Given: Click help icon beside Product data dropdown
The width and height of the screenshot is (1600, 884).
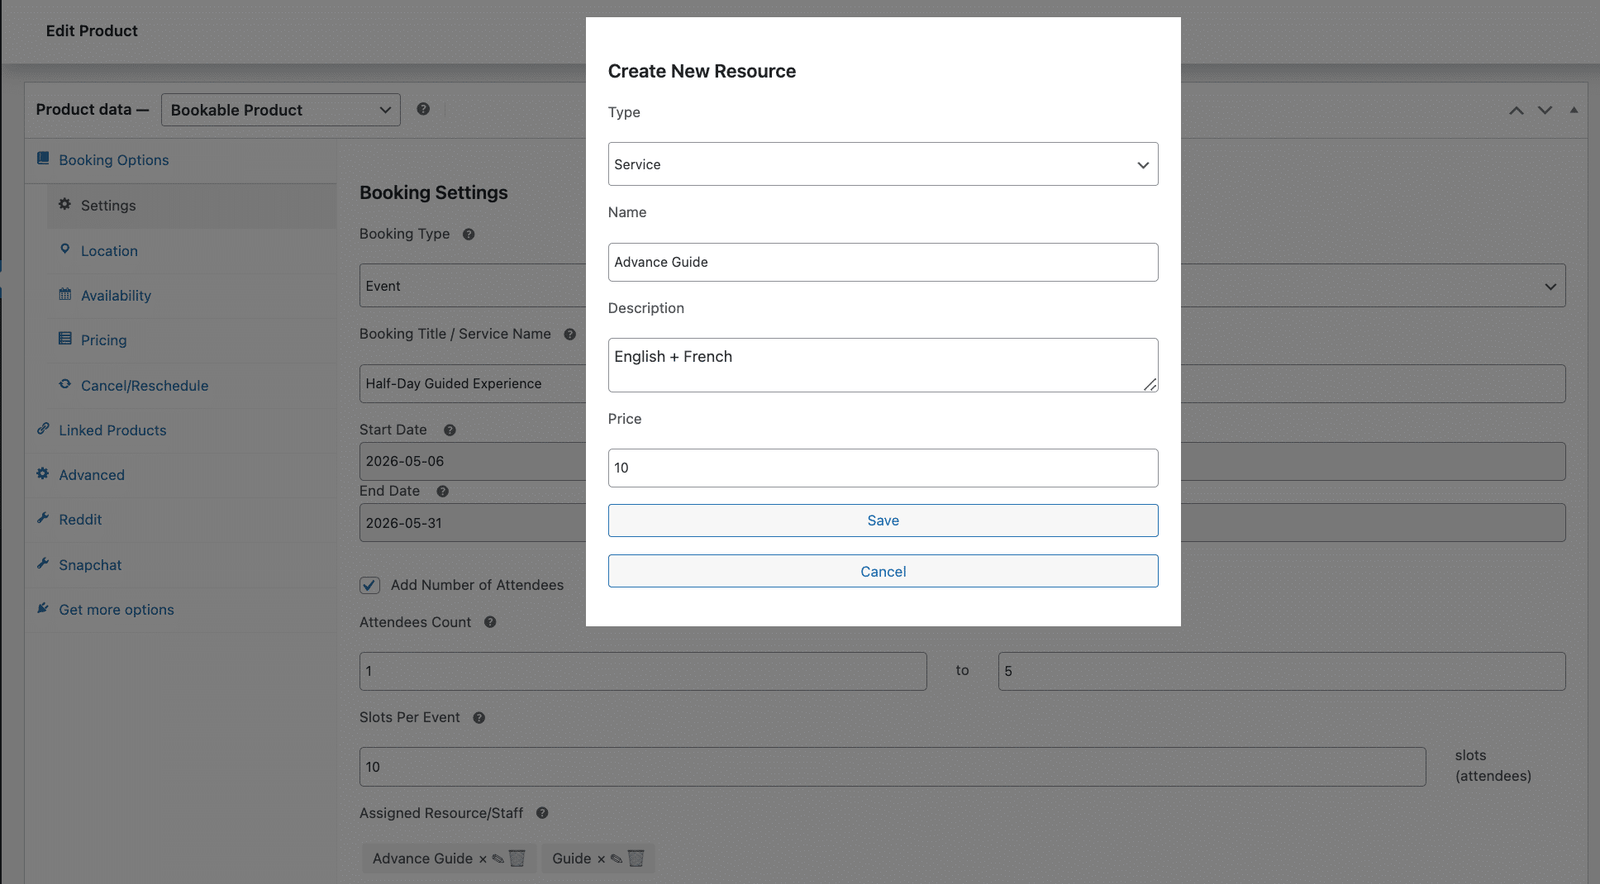Looking at the screenshot, I should click(x=423, y=109).
